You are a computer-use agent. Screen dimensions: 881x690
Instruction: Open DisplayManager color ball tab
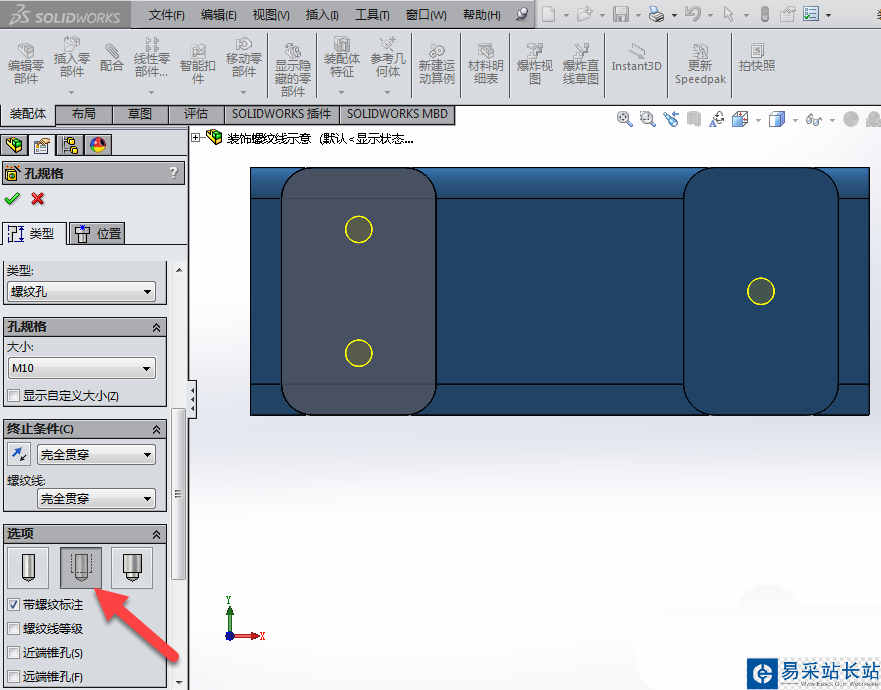(98, 146)
